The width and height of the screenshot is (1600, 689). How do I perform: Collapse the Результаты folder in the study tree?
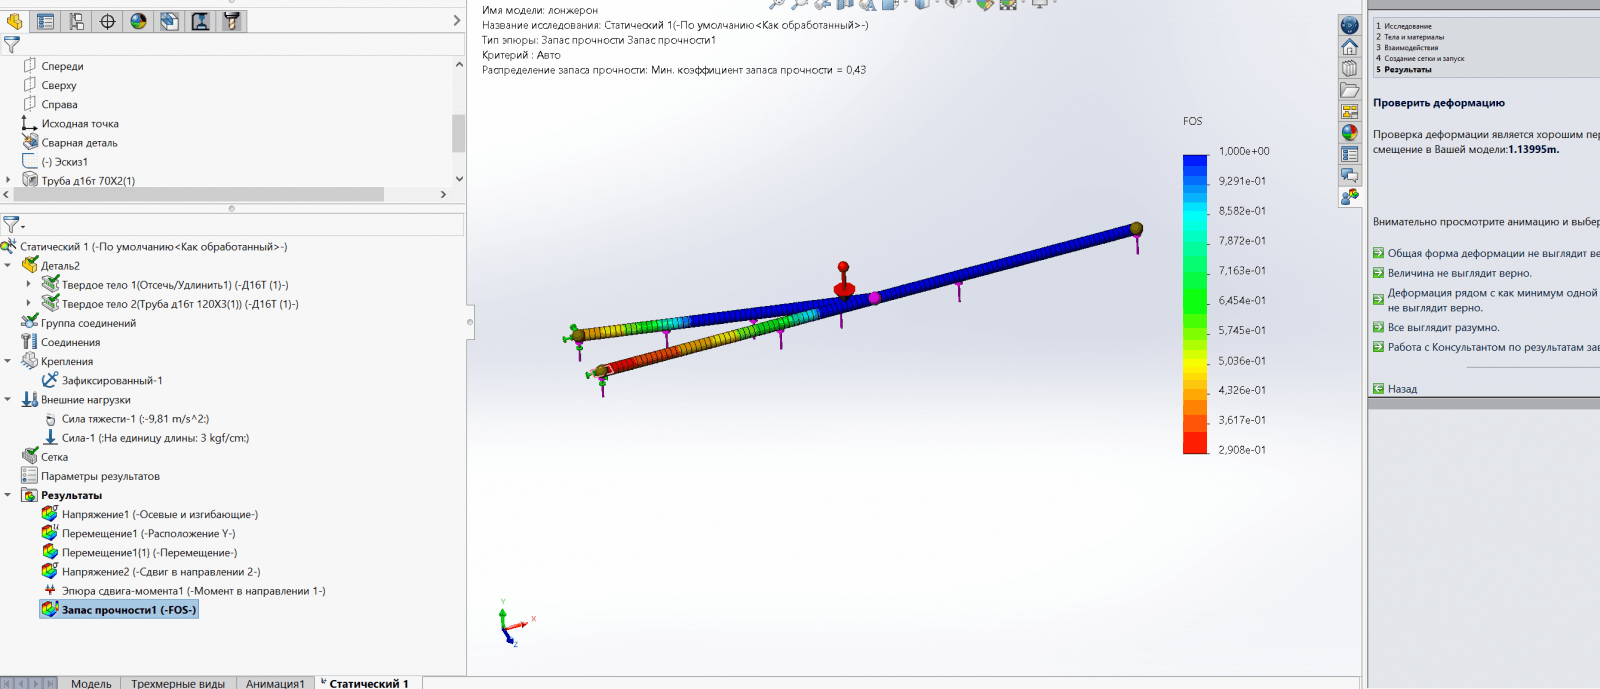[8, 495]
